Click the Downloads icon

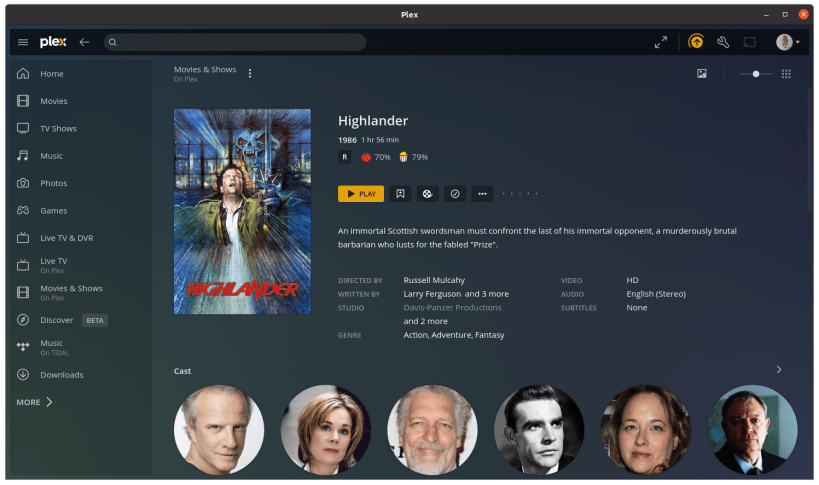(x=23, y=374)
